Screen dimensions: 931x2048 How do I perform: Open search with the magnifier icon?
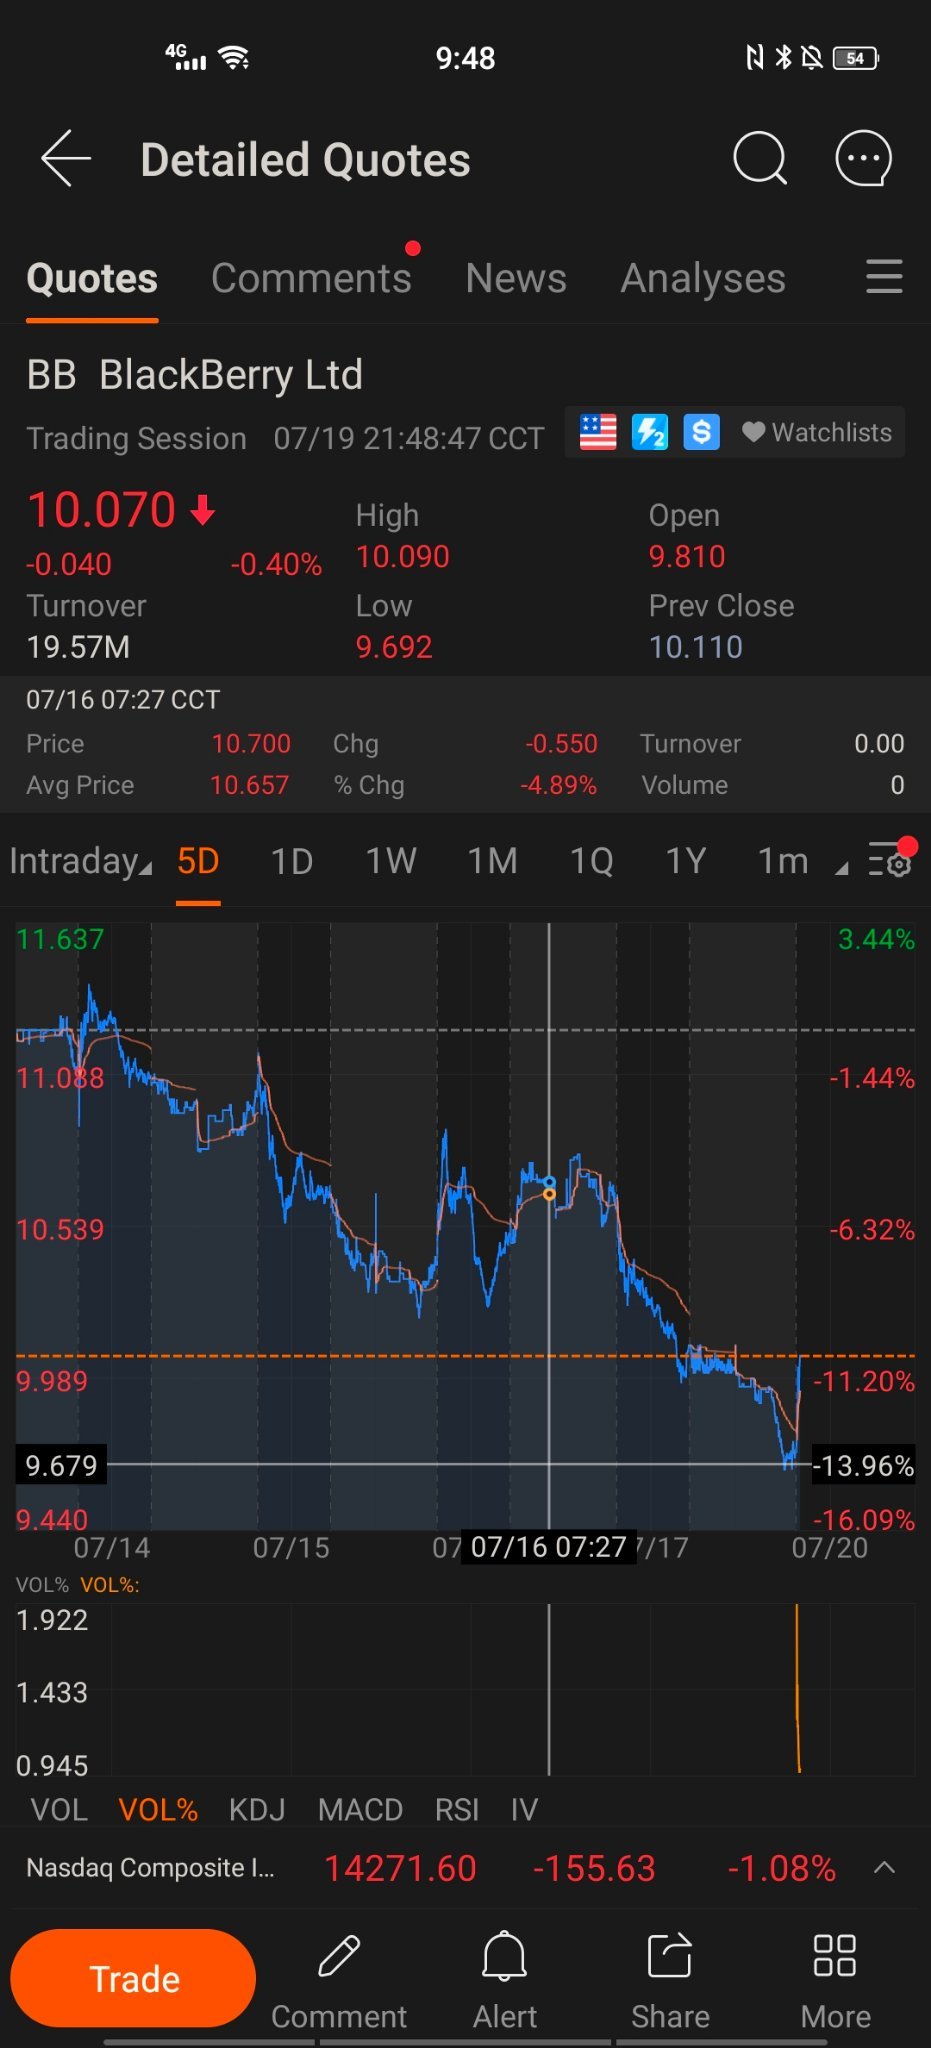pos(760,158)
